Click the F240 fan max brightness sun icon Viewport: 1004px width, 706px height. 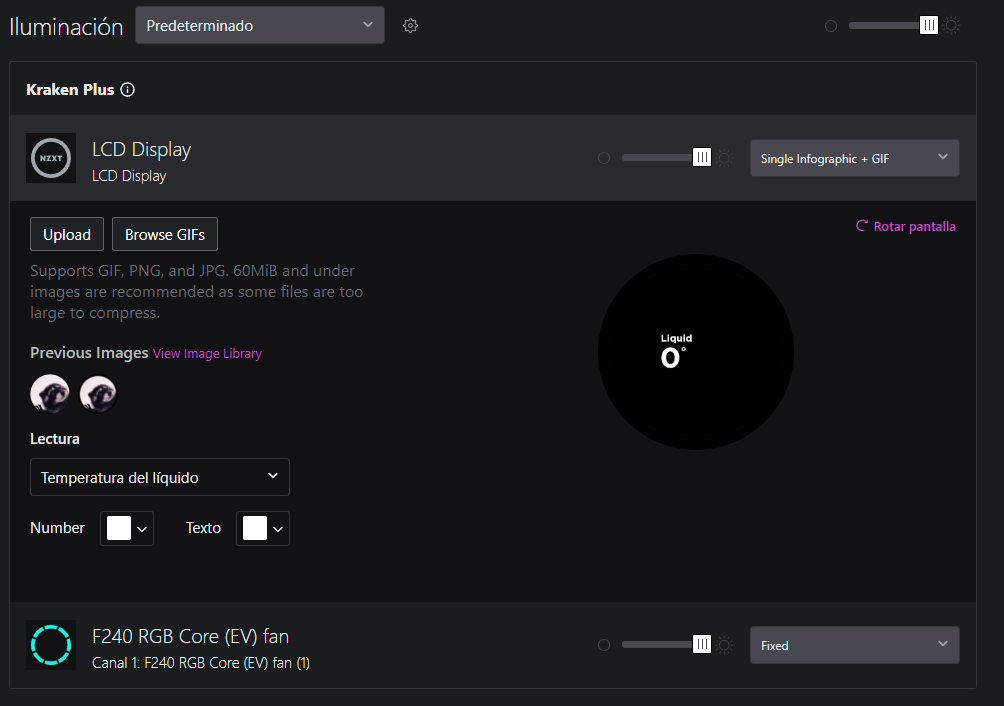tap(725, 645)
